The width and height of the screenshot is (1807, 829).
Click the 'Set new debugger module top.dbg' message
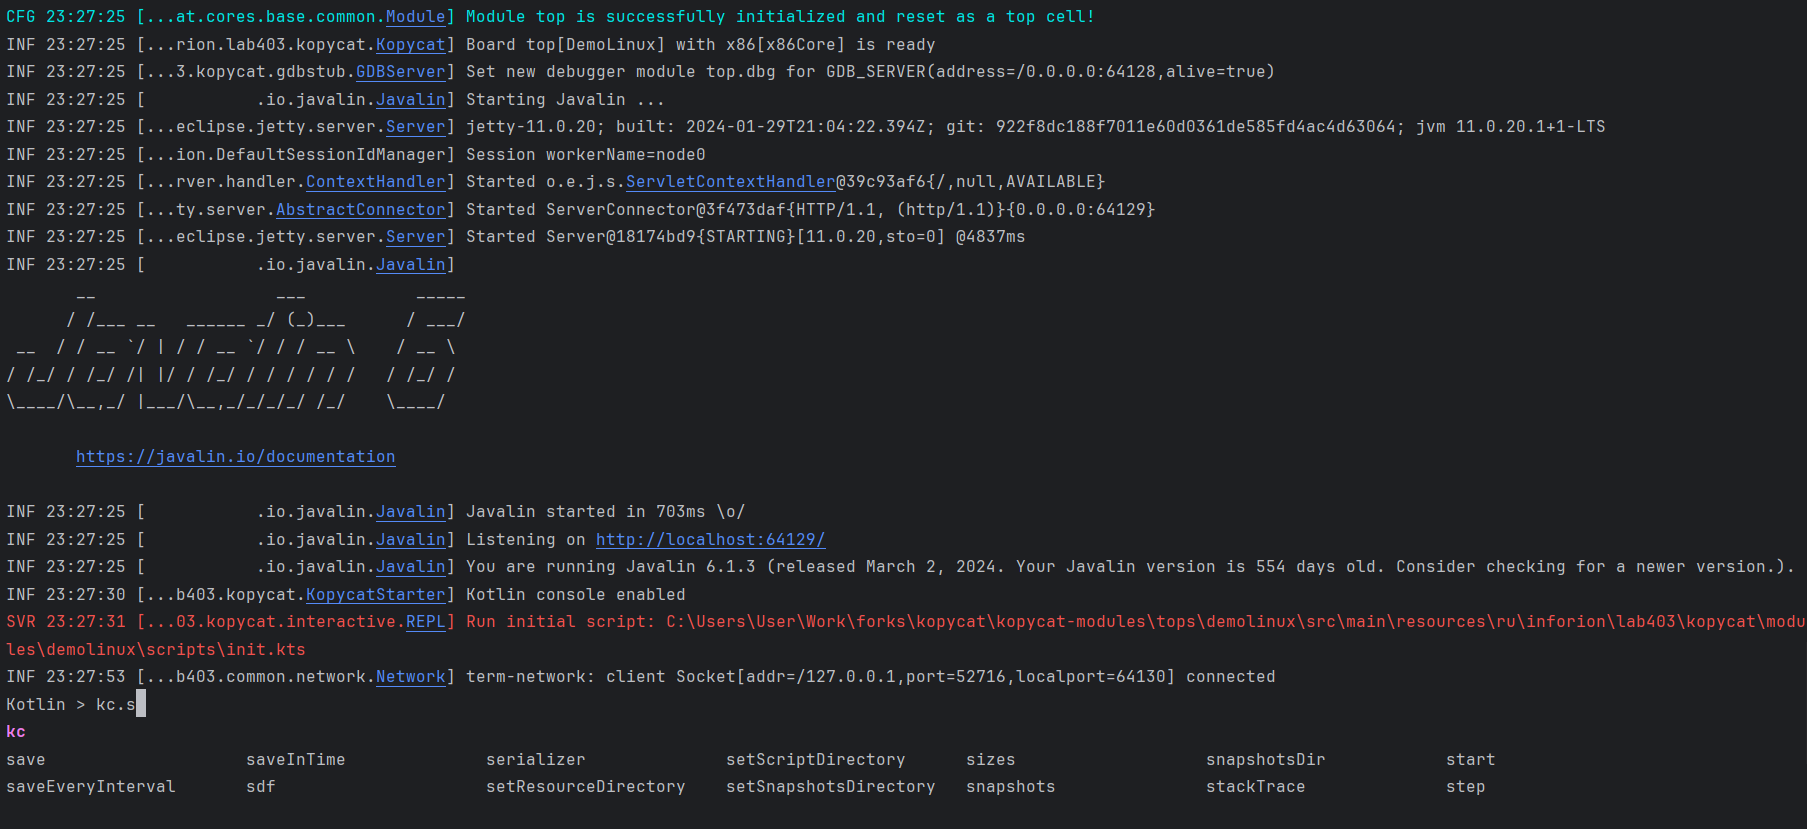pyautogui.click(x=871, y=72)
